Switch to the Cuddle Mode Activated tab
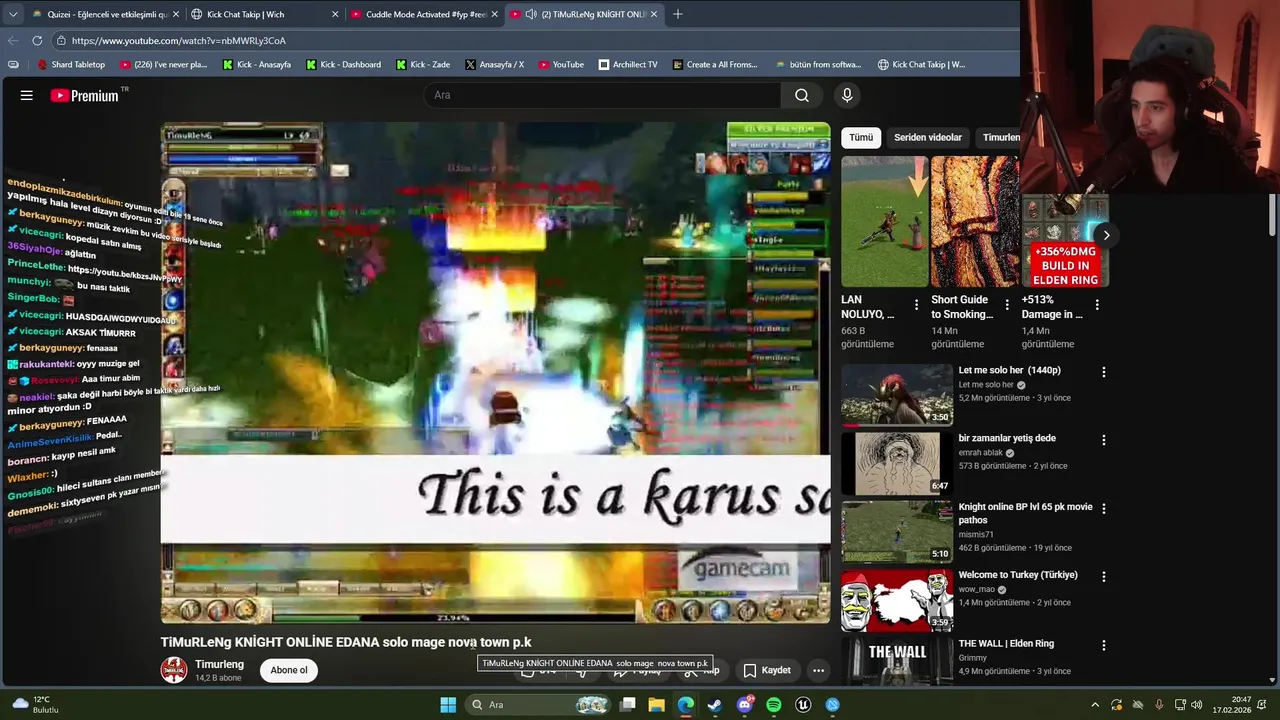The height and width of the screenshot is (720, 1280). click(423, 14)
